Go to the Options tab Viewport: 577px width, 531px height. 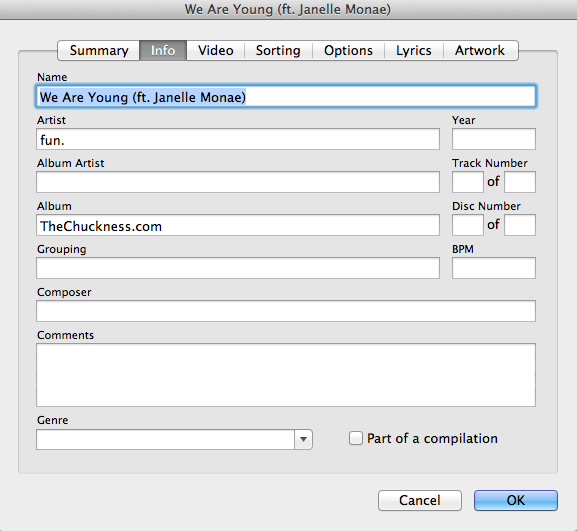(348, 50)
